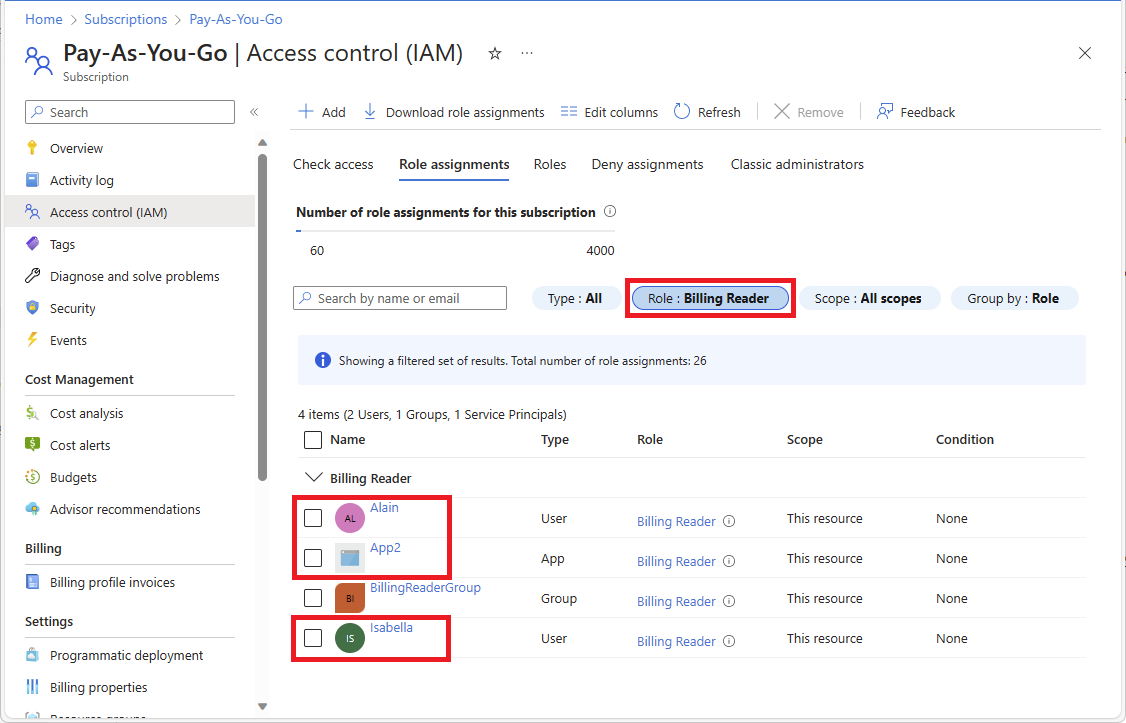Click the App2 application icon
Viewport: 1126px width, 723px height.
point(350,558)
